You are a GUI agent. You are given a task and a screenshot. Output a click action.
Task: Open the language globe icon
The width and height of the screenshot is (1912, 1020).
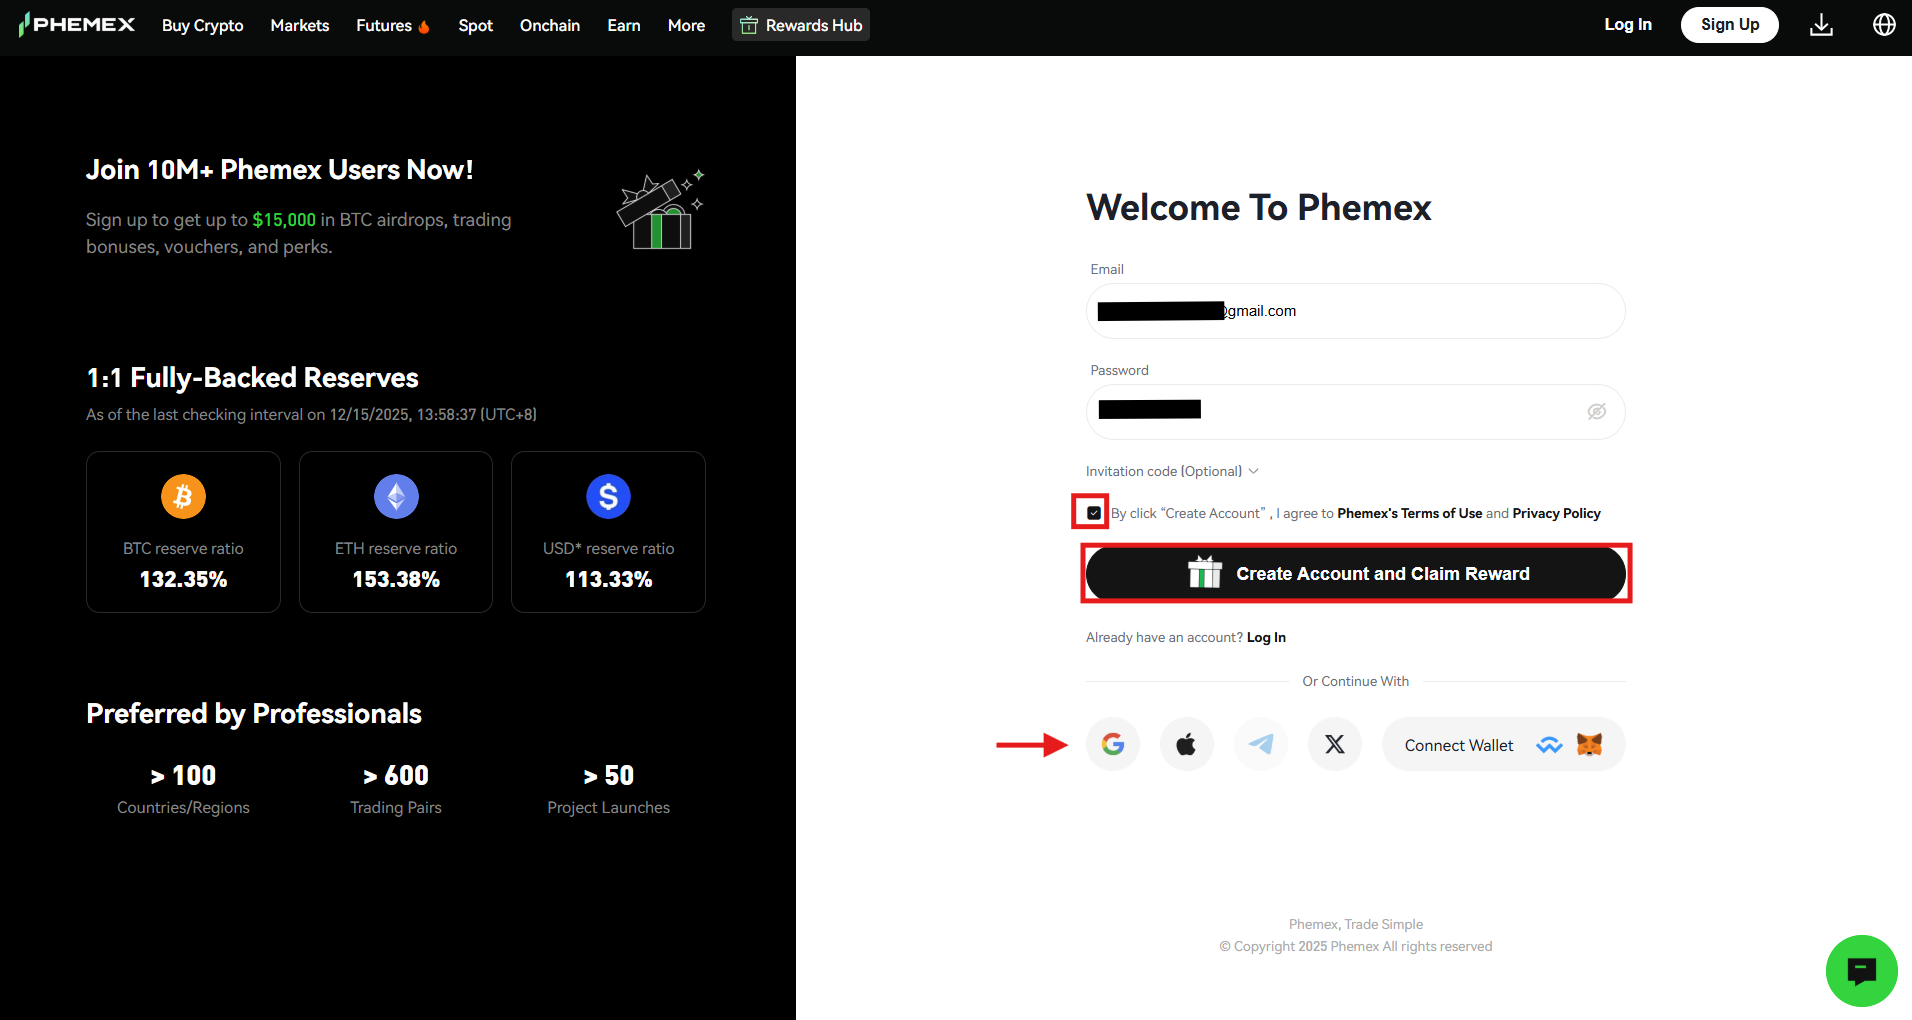click(x=1884, y=24)
